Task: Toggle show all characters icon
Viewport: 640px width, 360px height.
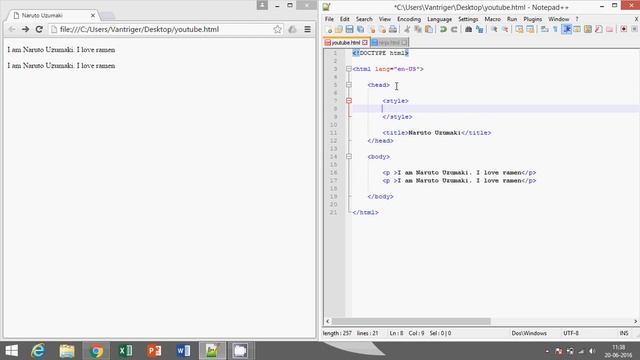Action: (555, 29)
